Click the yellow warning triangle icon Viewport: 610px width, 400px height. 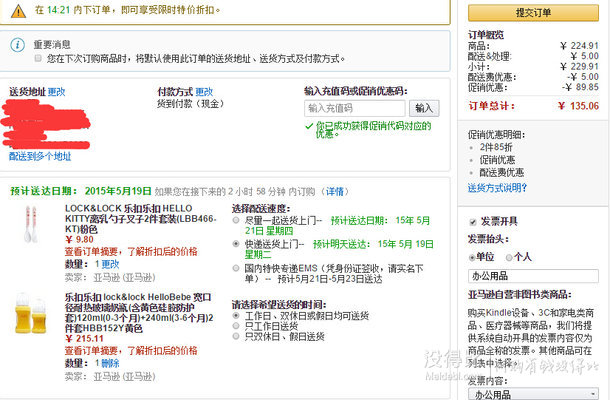pos(18,11)
